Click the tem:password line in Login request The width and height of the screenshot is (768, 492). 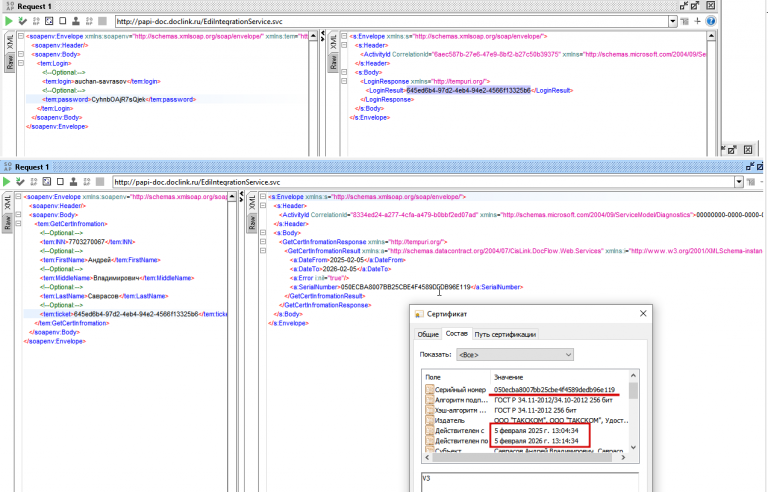119,99
